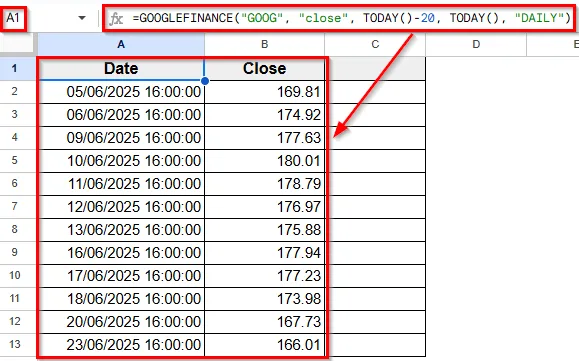Select row 6 header
The width and height of the screenshot is (579, 361).
point(14,183)
